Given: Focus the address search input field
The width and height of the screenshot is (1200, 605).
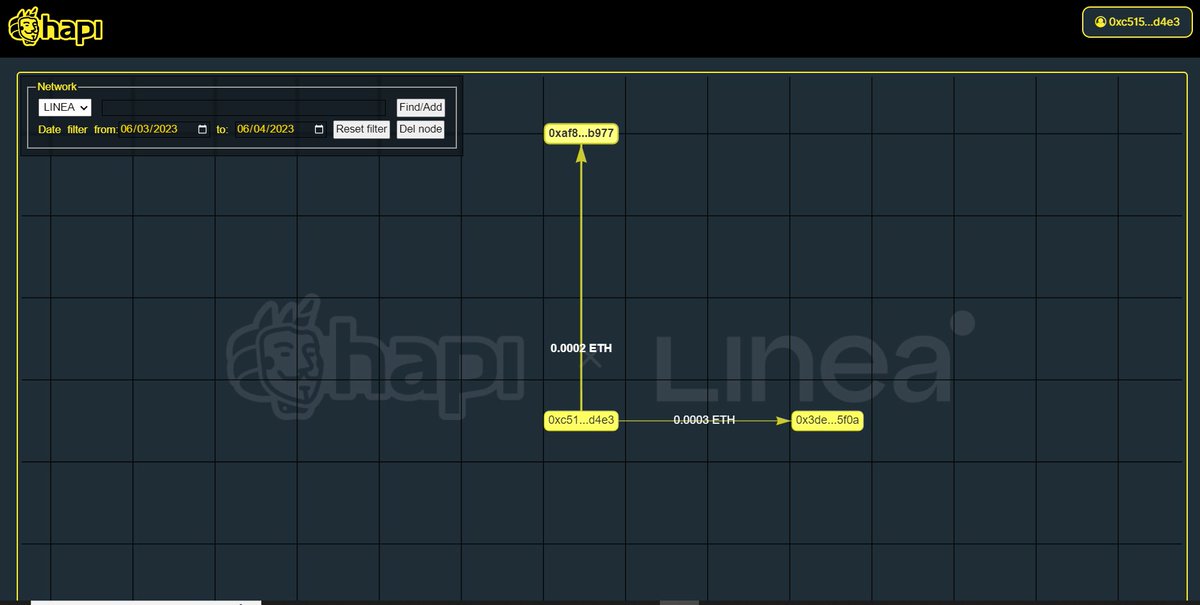Looking at the screenshot, I should point(244,107).
